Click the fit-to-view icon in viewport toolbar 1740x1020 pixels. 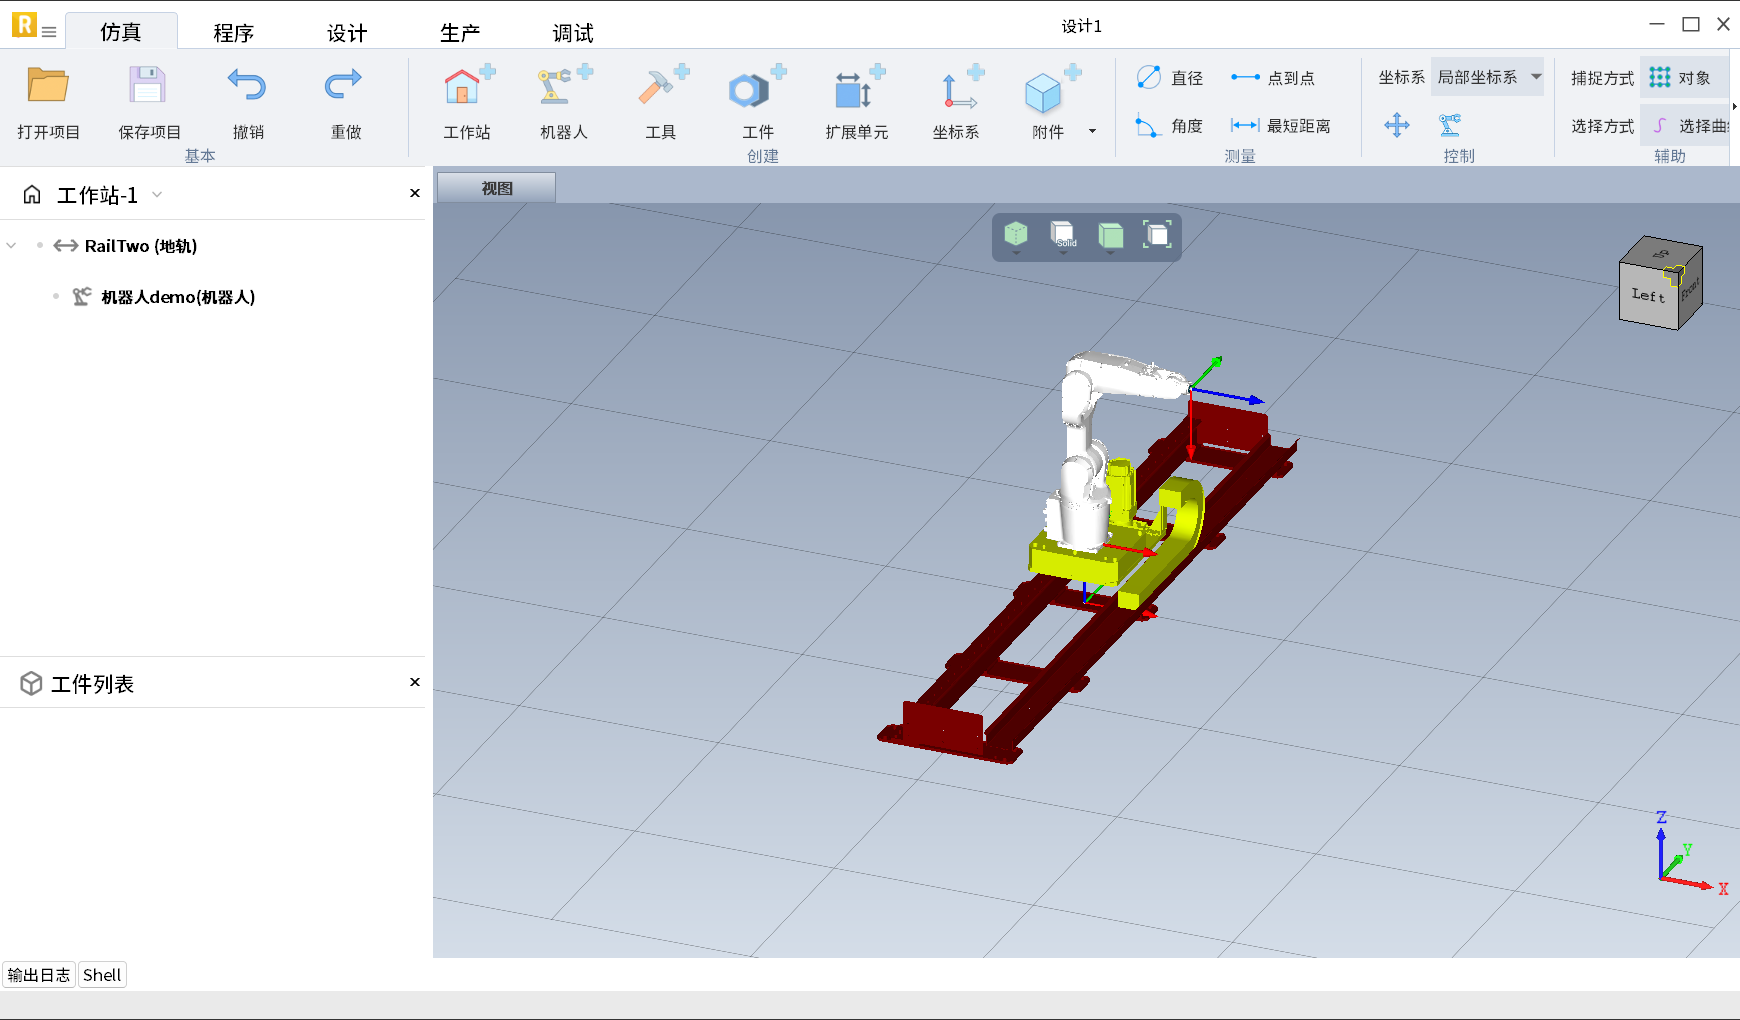coord(1157,235)
